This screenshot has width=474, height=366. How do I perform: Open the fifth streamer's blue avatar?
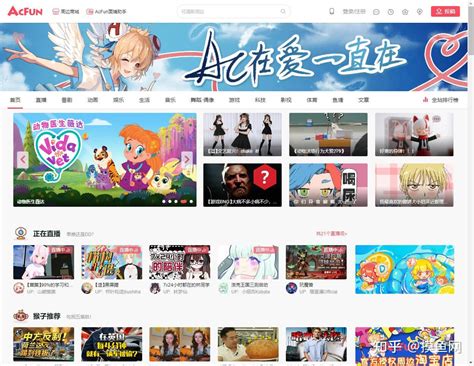[291, 288]
